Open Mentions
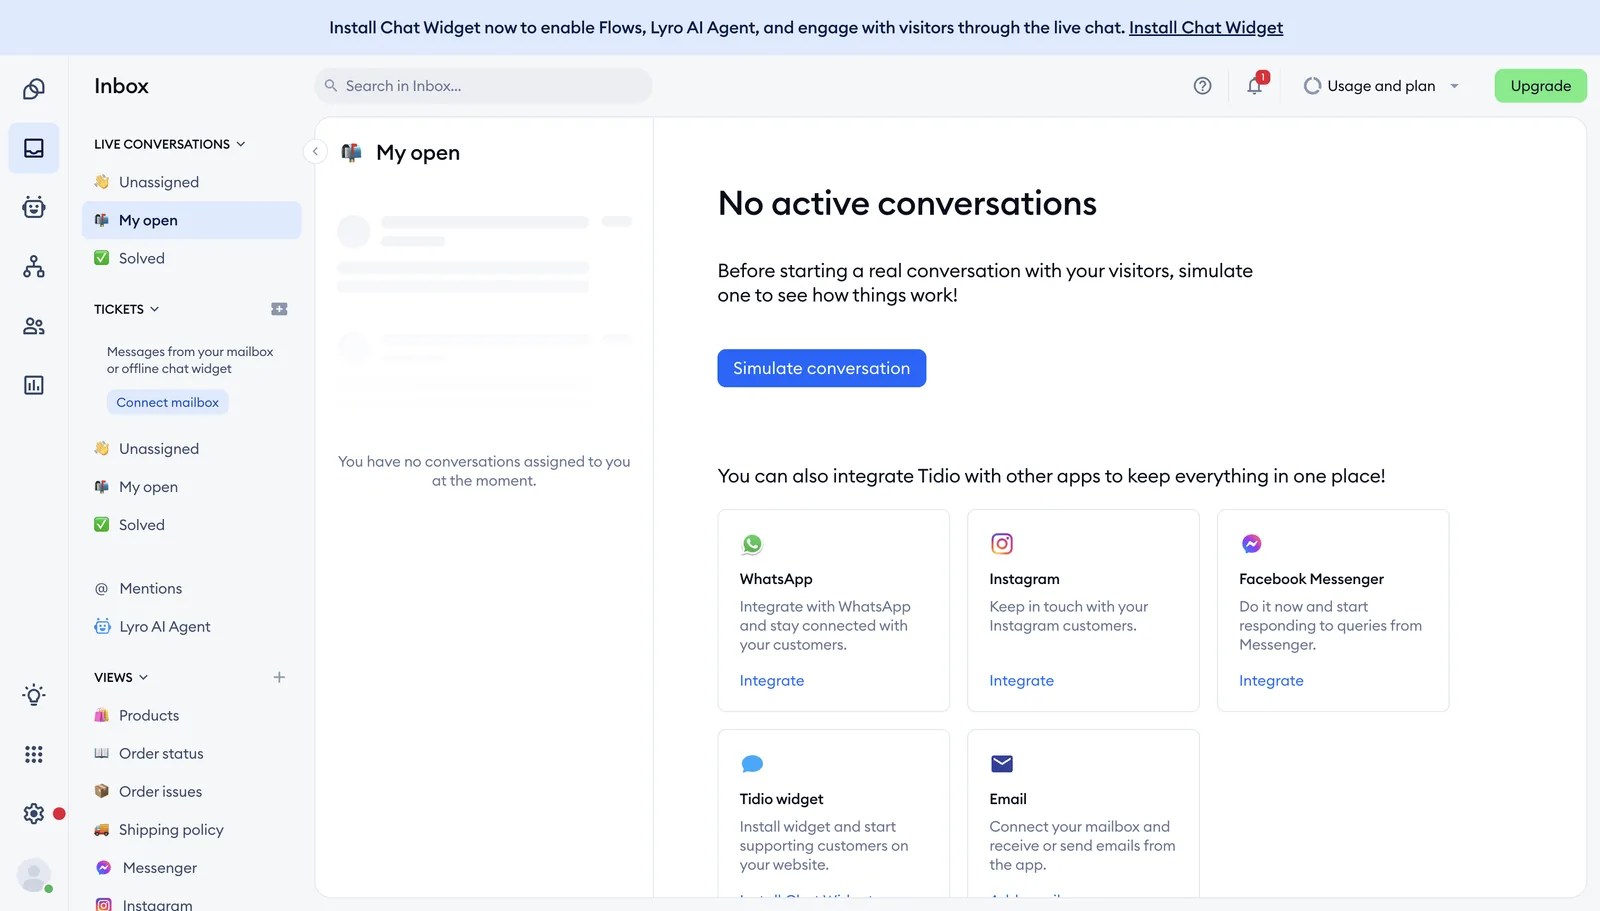 click(191, 589)
